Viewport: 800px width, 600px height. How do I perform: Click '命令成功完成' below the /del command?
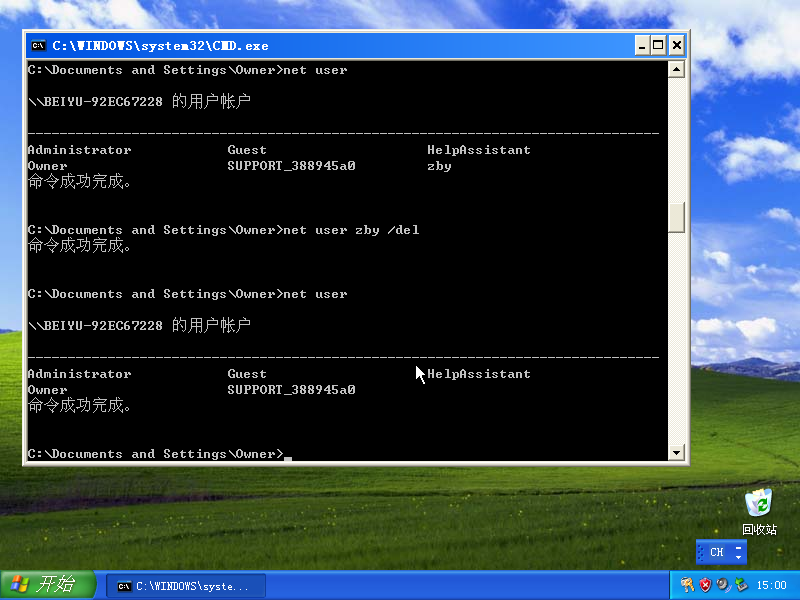coord(79,245)
